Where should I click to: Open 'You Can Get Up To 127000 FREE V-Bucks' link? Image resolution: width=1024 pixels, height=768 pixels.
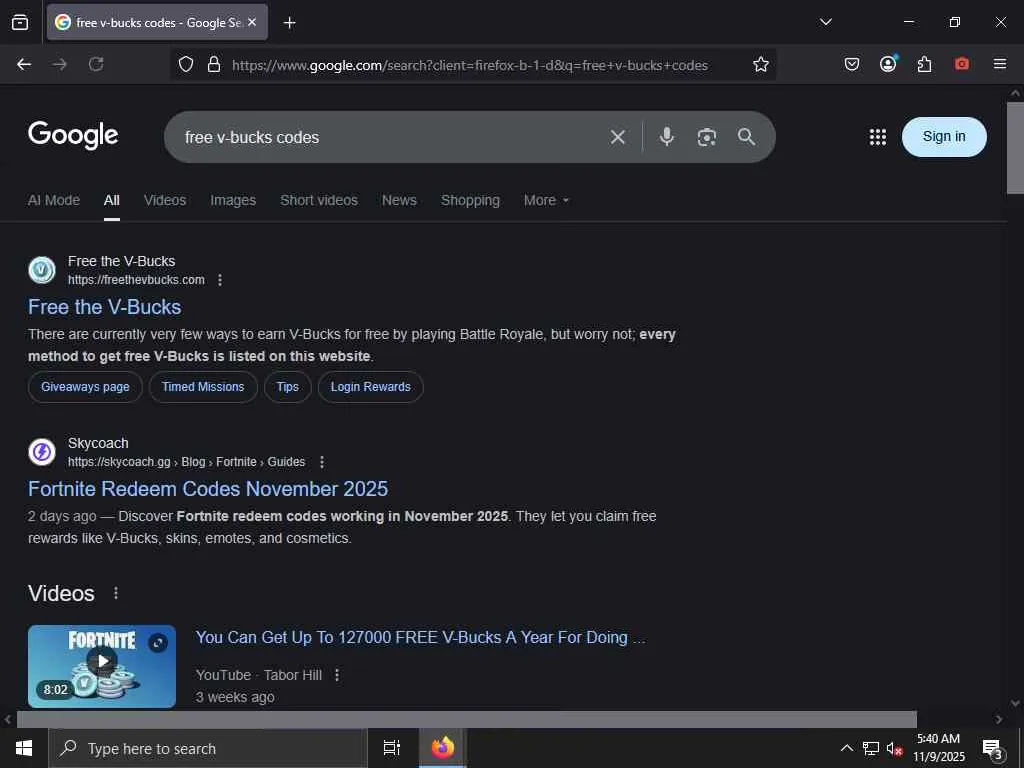pos(421,637)
